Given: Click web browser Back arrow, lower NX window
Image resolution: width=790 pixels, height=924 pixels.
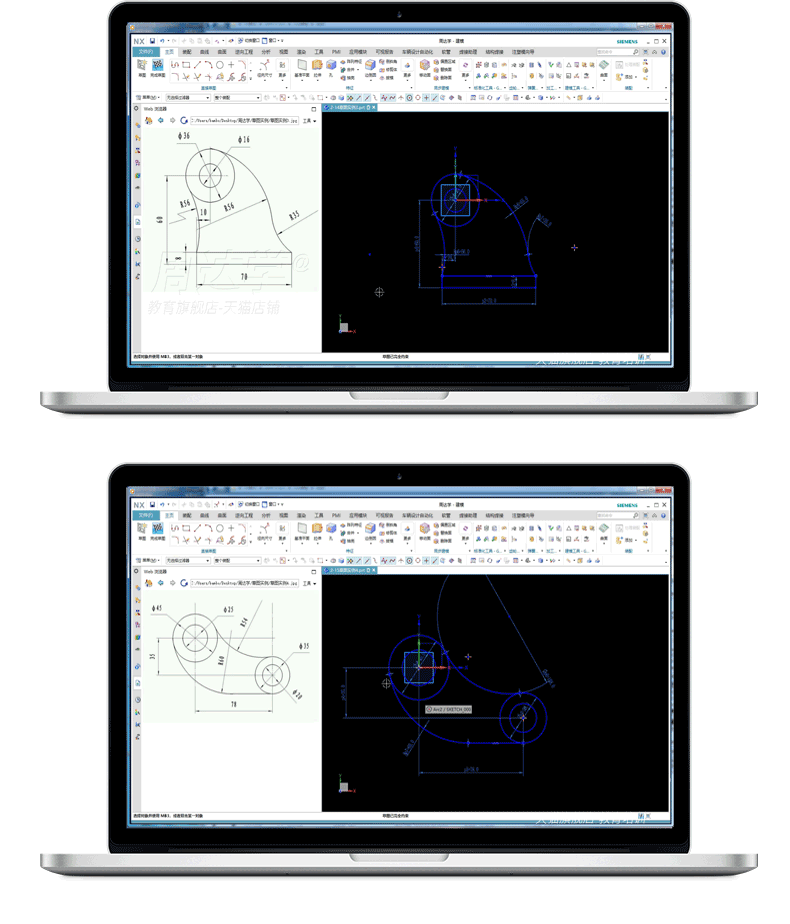Looking at the screenshot, I should pyautogui.click(x=160, y=583).
